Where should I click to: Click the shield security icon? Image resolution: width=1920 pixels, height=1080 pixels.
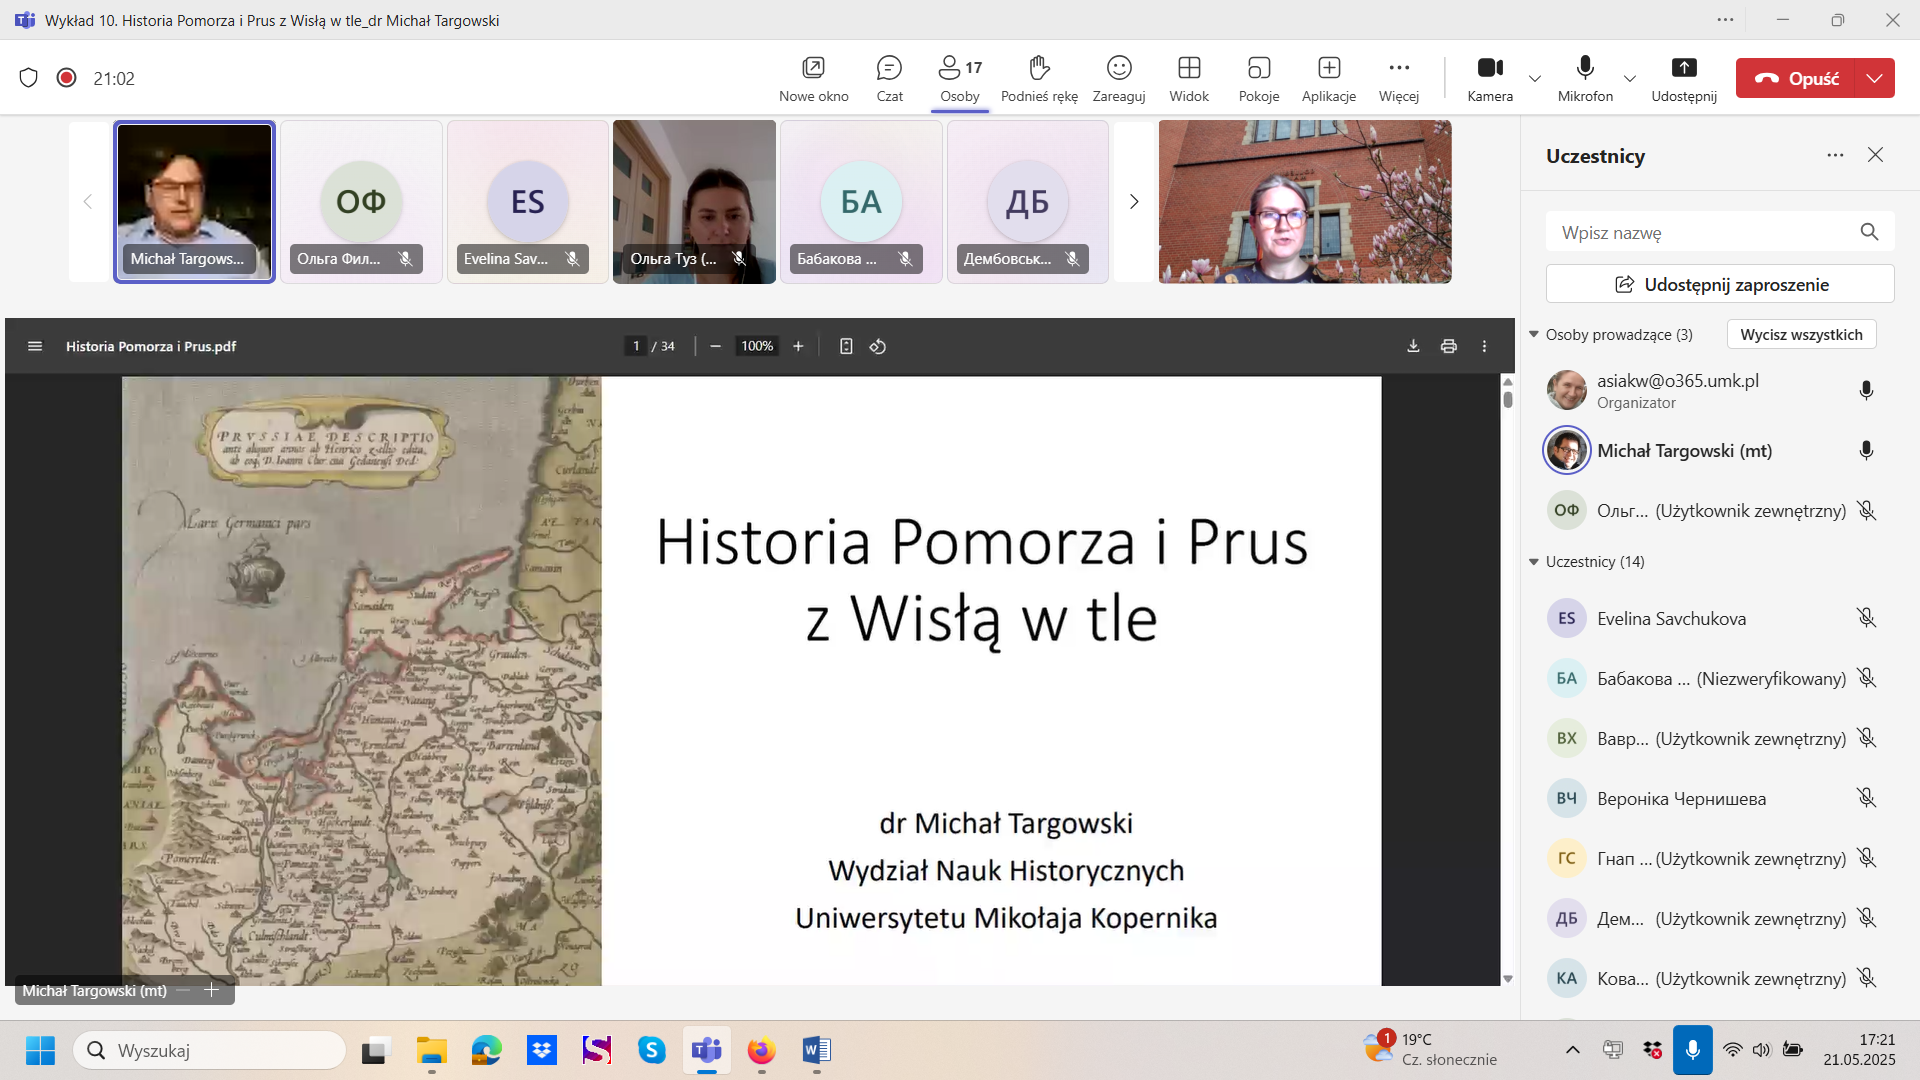coord(29,78)
